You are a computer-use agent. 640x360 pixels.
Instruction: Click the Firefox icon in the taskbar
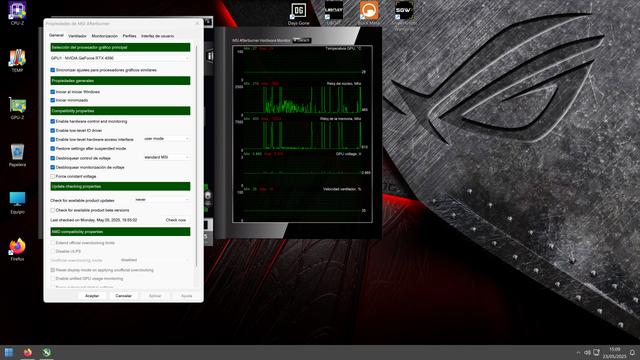(x=28, y=352)
